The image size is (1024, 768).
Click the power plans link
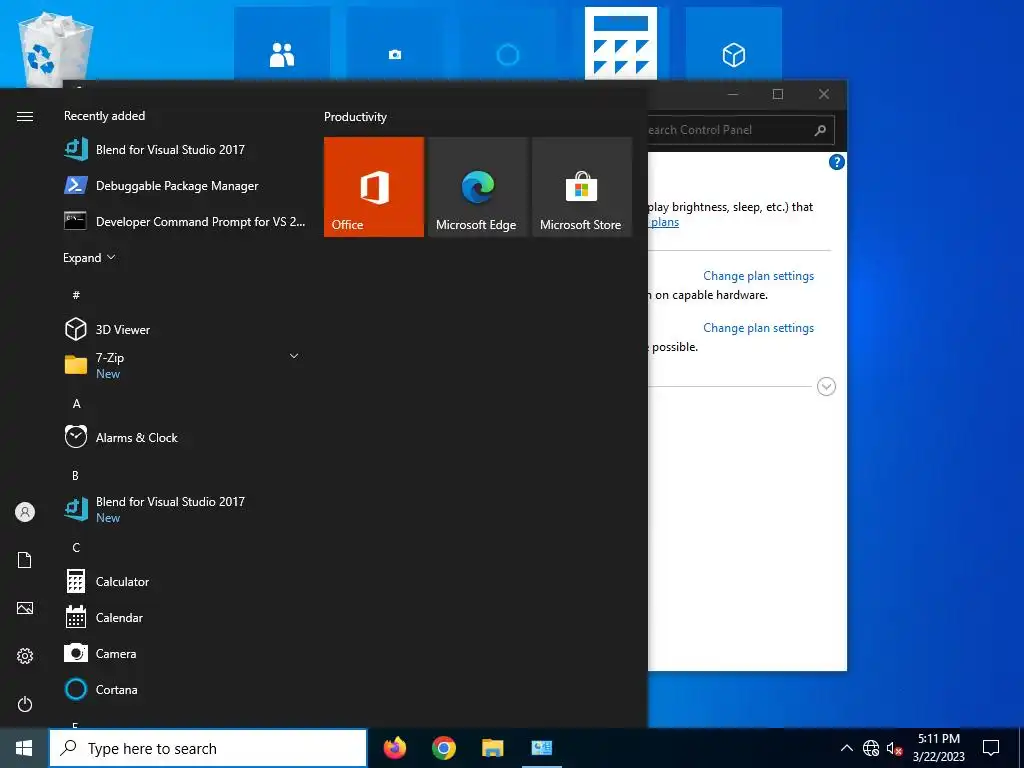pos(665,222)
